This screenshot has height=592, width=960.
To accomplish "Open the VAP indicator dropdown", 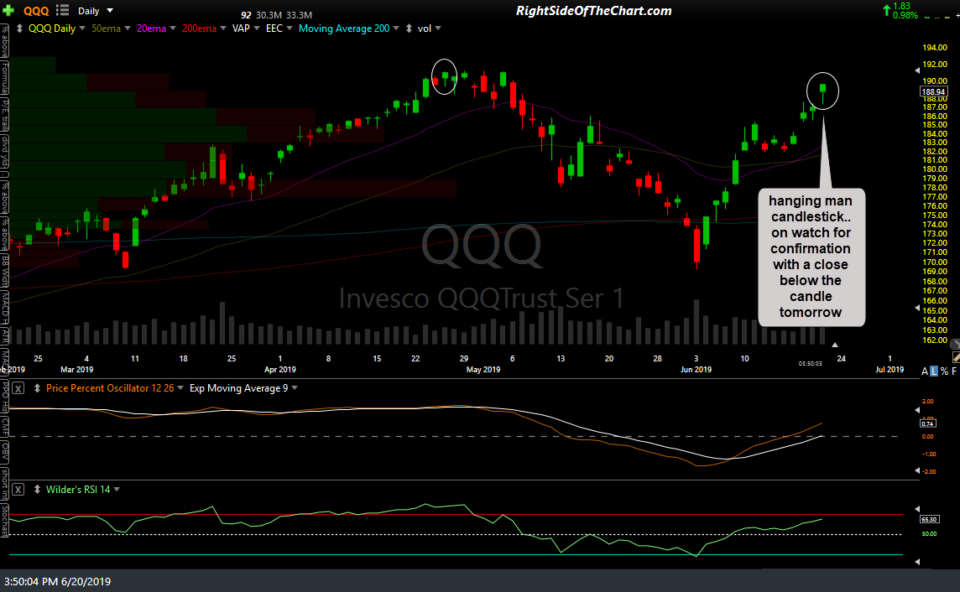I will (x=257, y=29).
